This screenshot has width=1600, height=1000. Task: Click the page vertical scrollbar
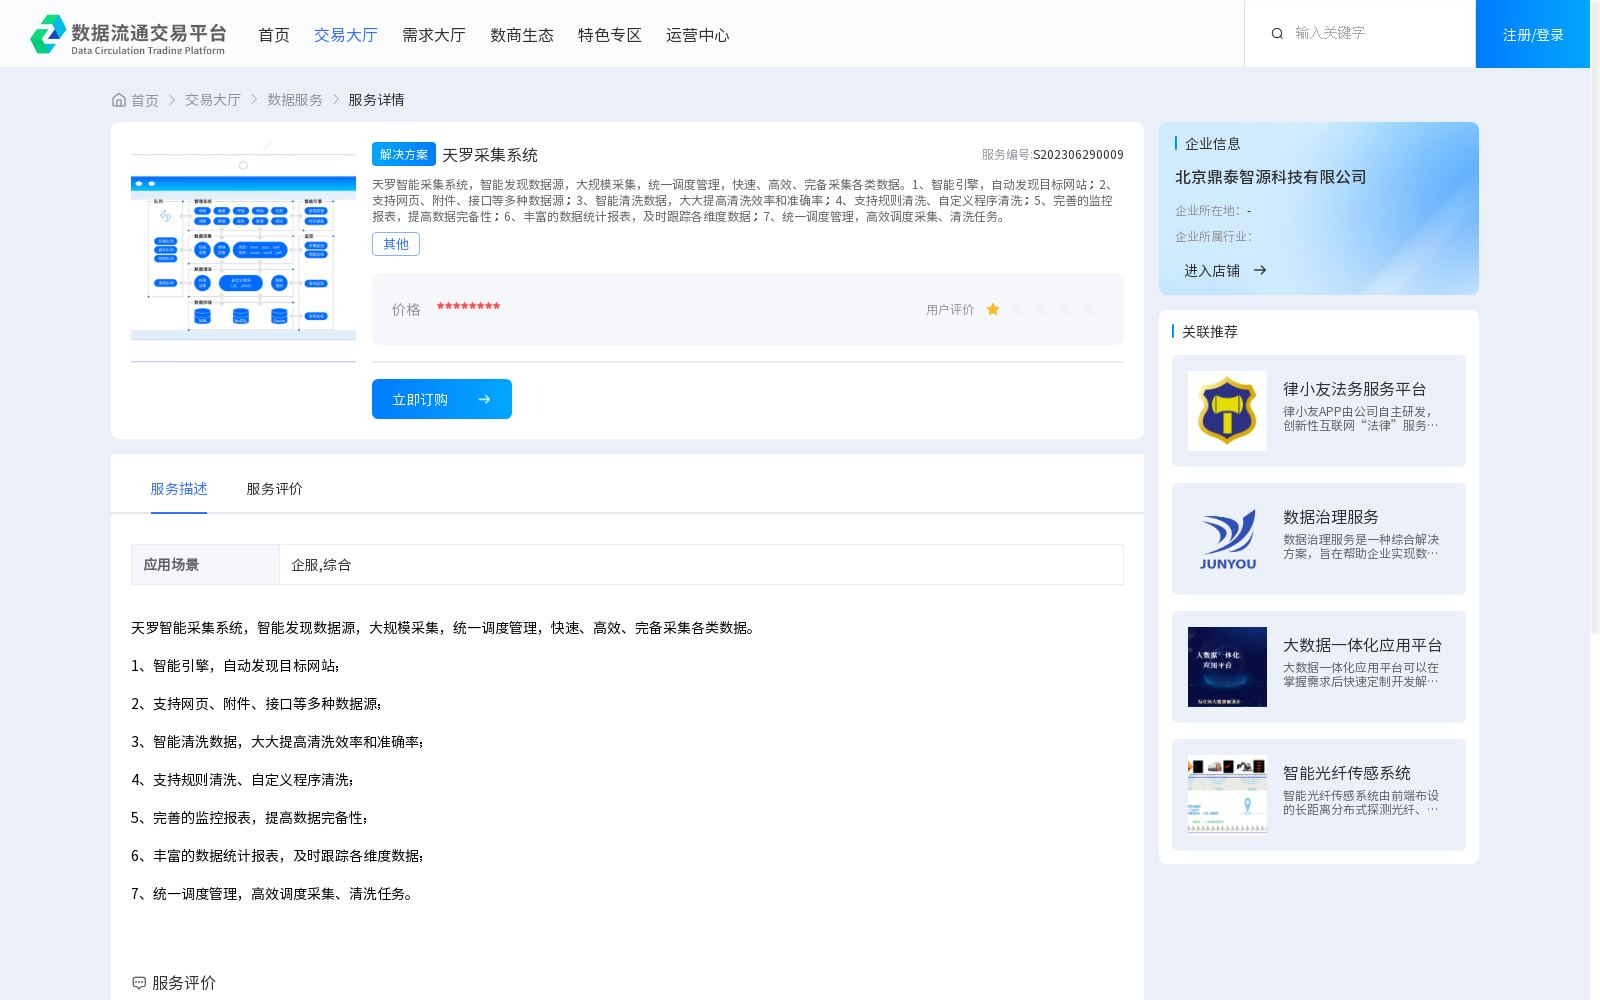(x=1595, y=320)
